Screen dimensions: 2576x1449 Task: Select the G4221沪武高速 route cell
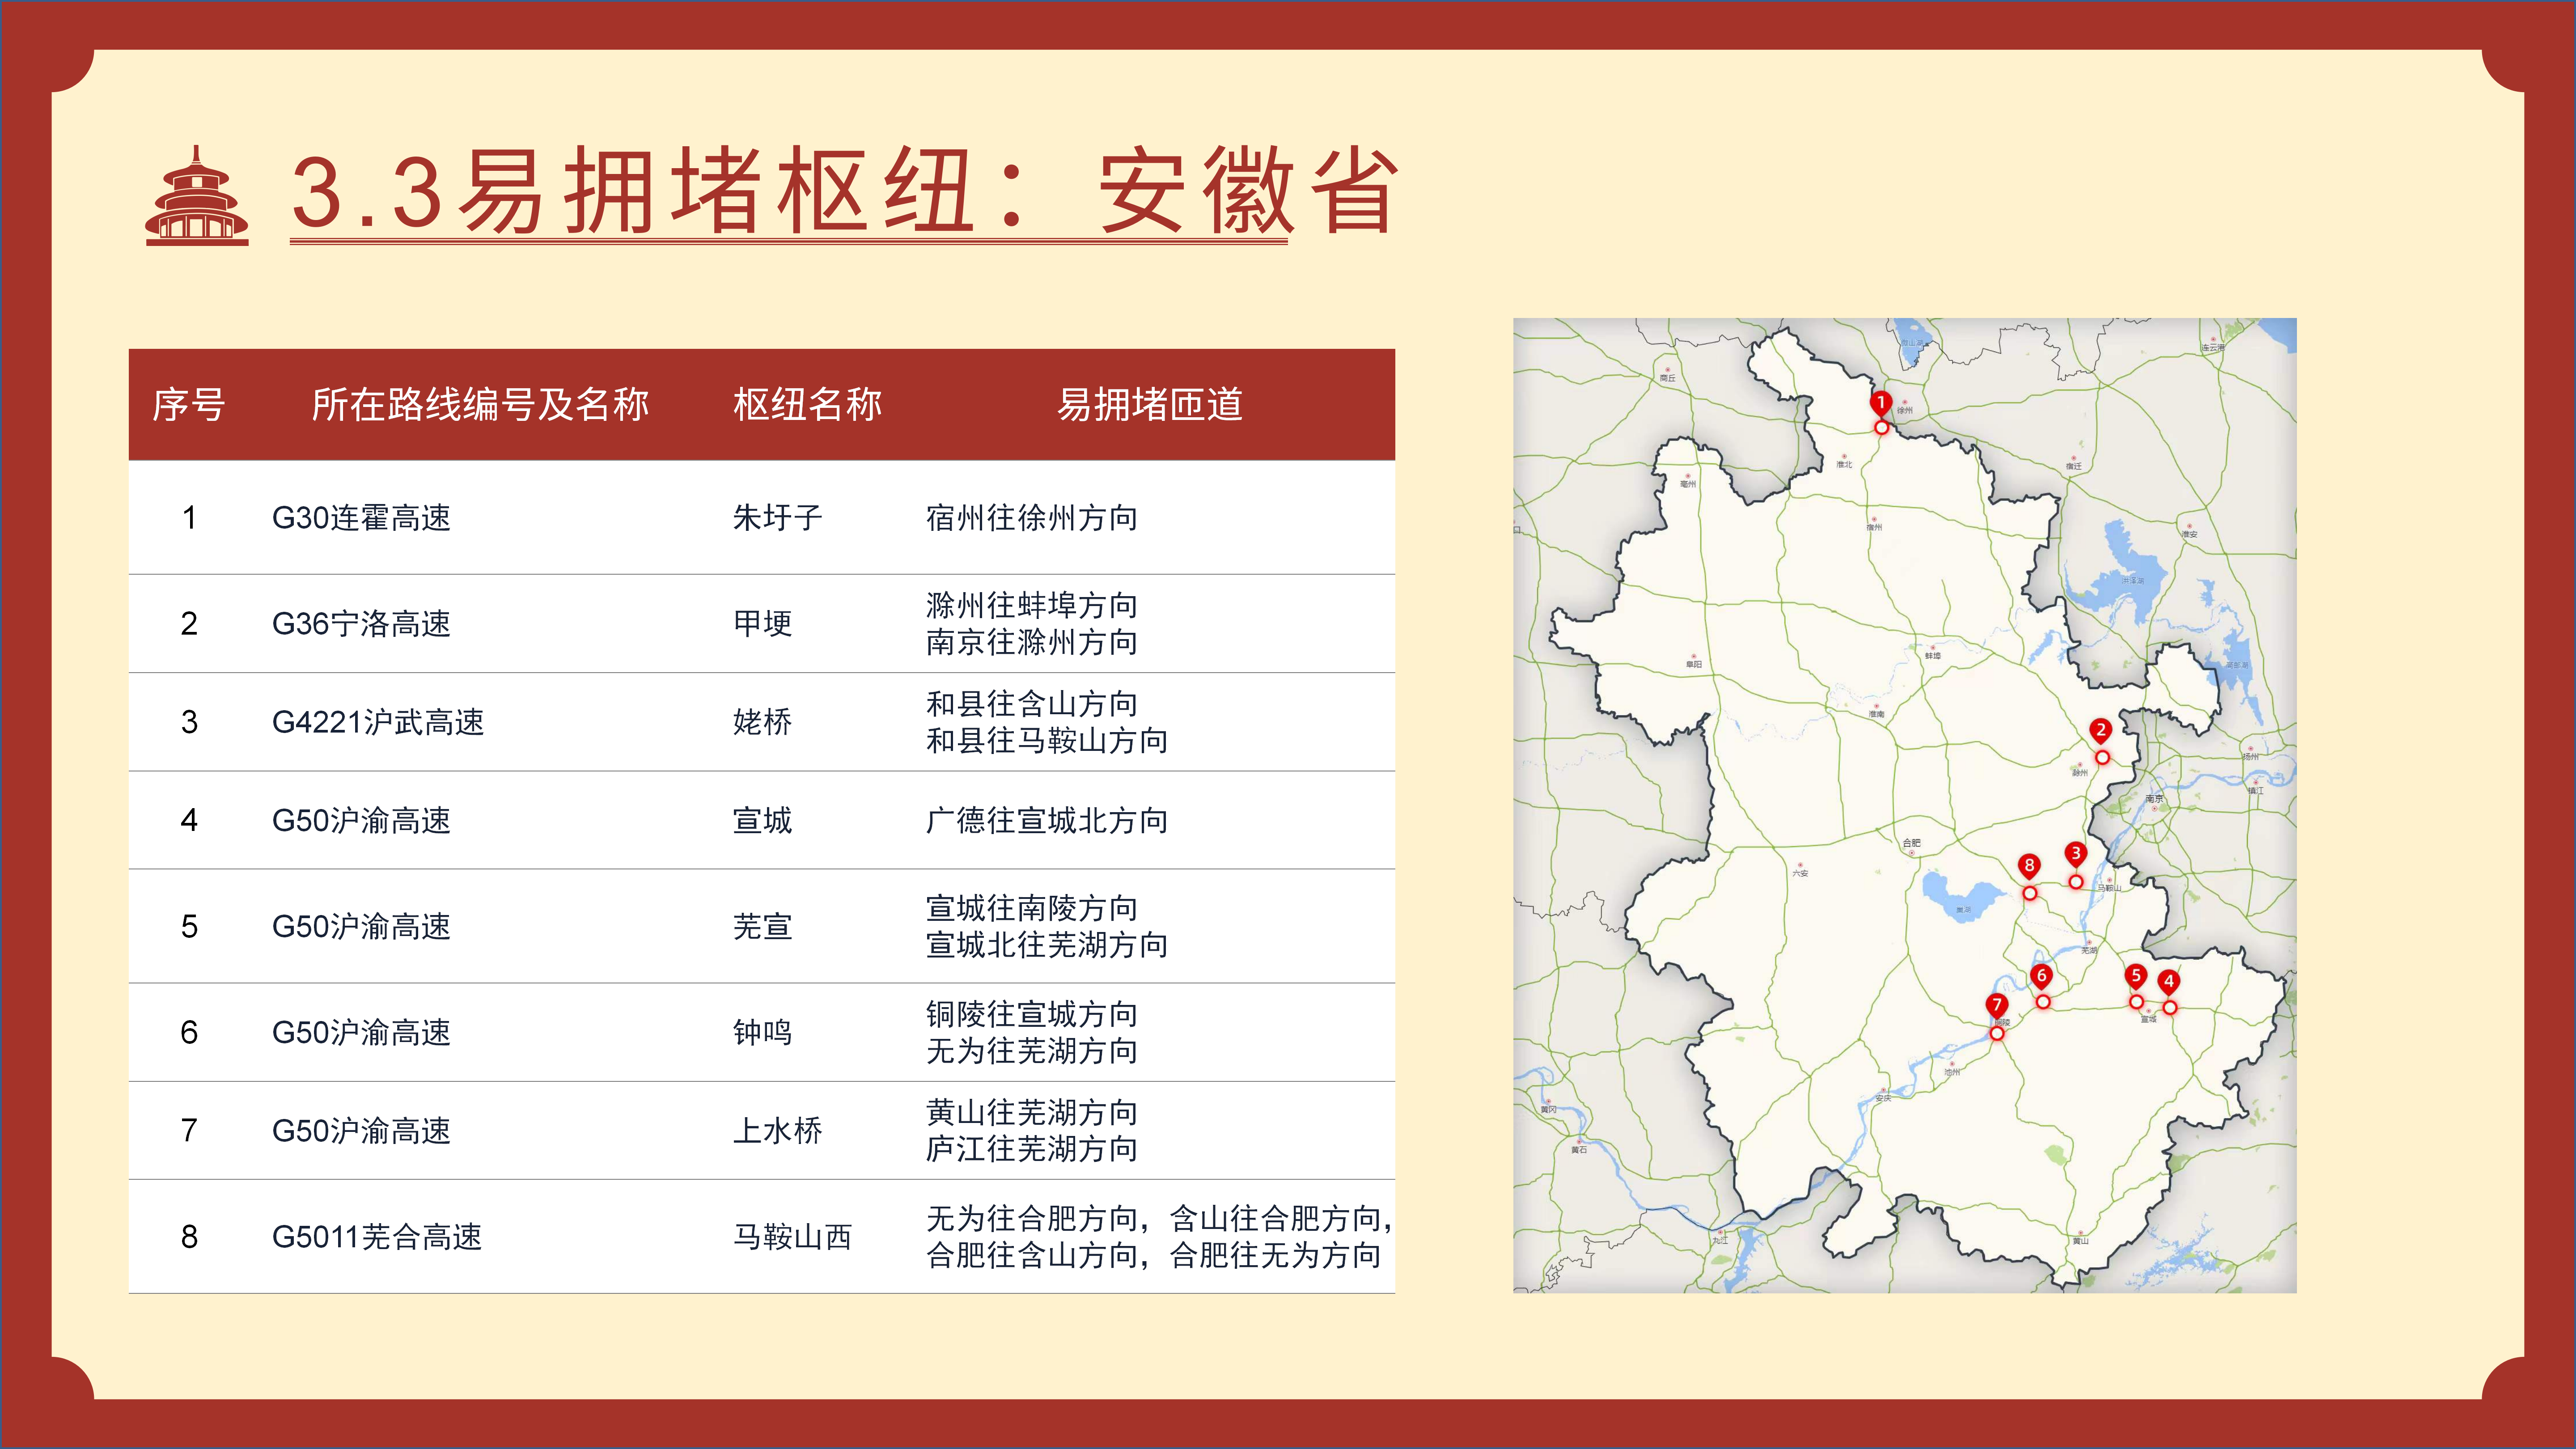click(x=378, y=722)
